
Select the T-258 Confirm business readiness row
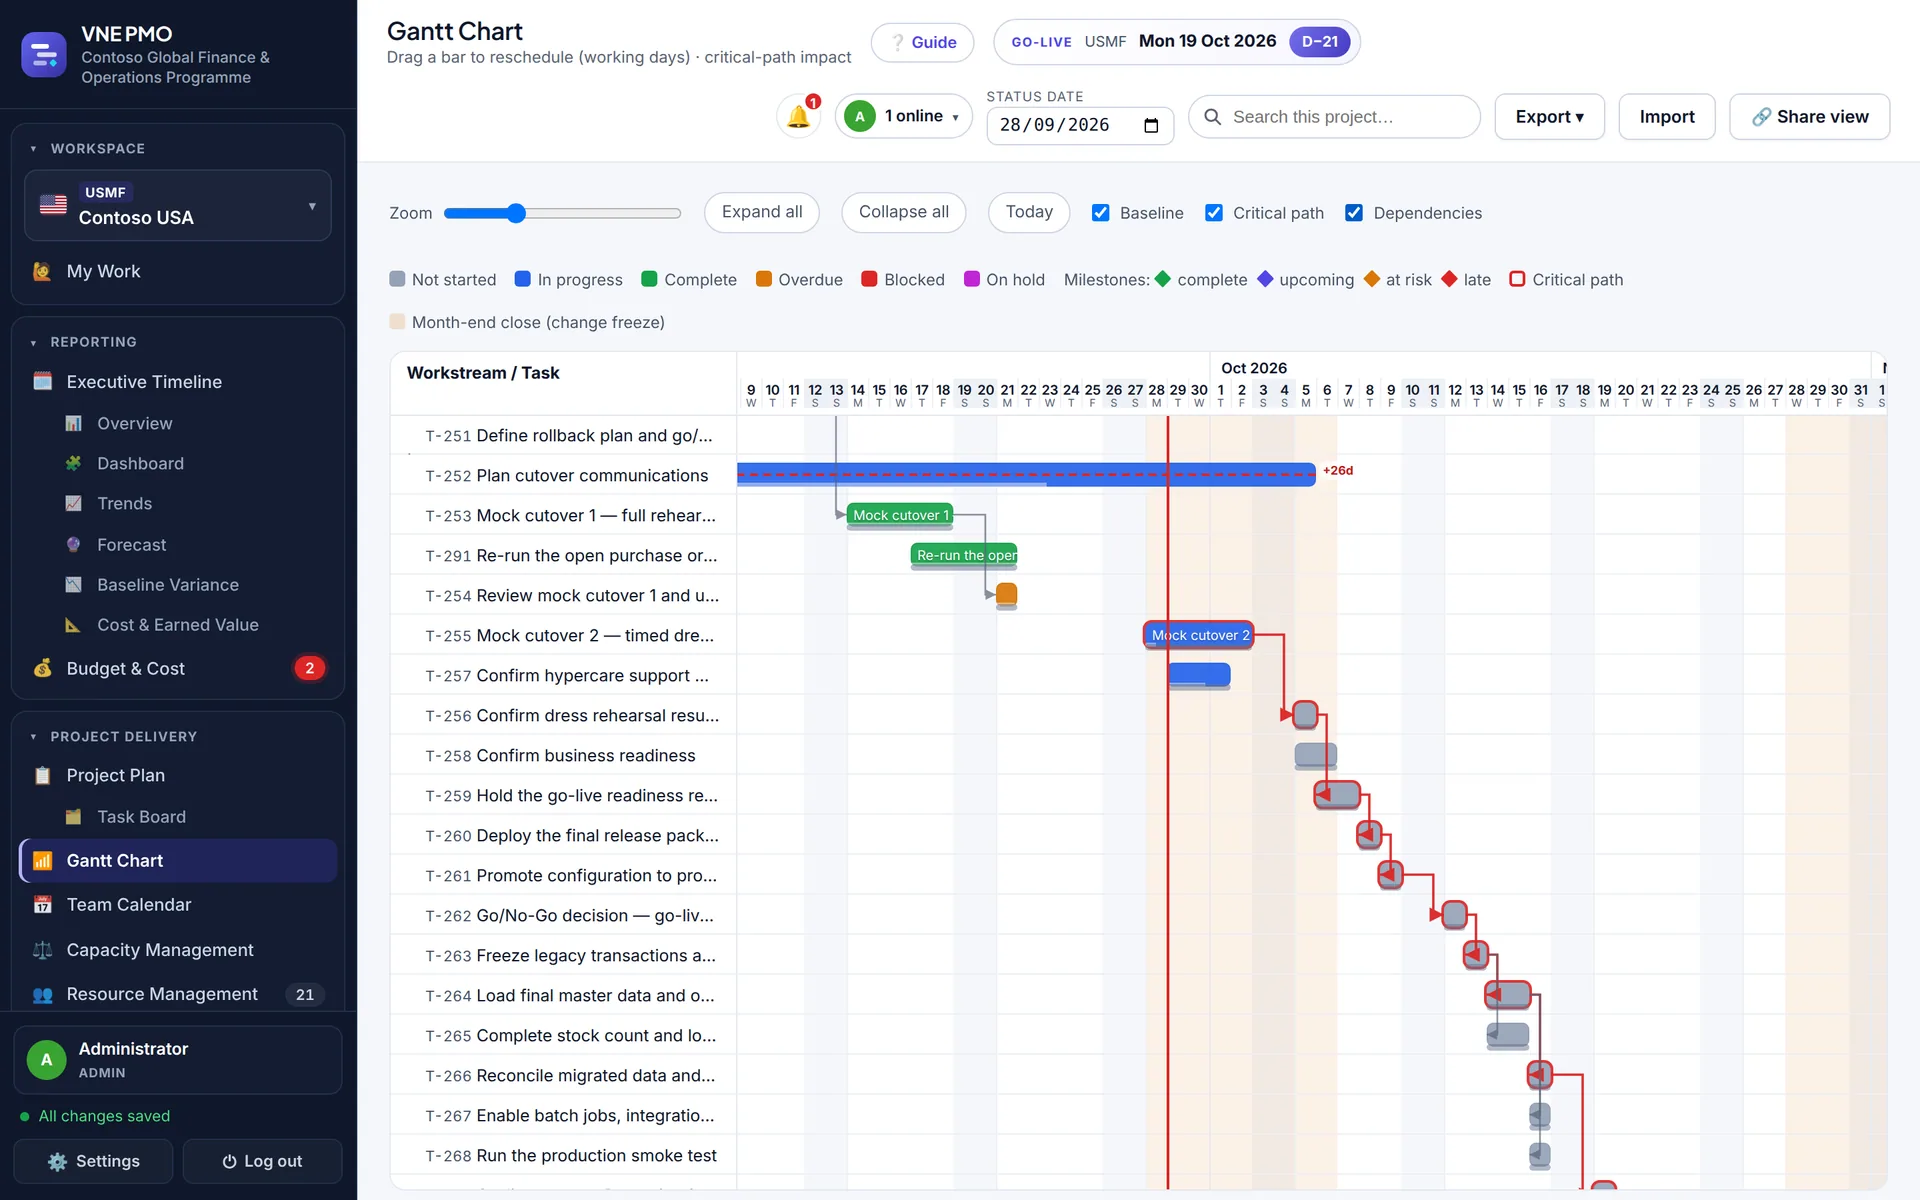pos(564,756)
